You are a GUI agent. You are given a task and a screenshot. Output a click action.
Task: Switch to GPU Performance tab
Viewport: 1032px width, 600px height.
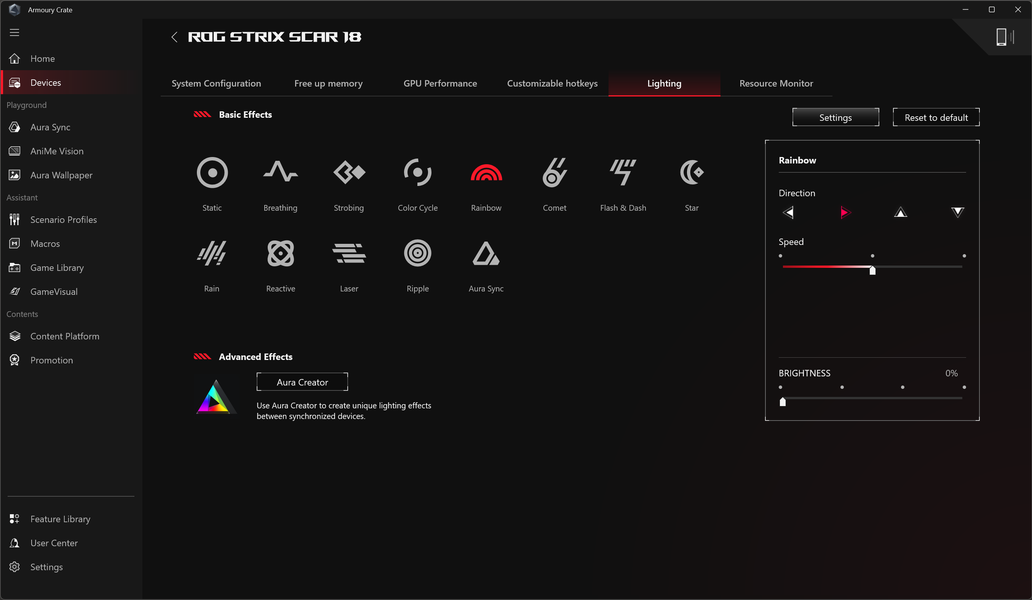coord(440,84)
